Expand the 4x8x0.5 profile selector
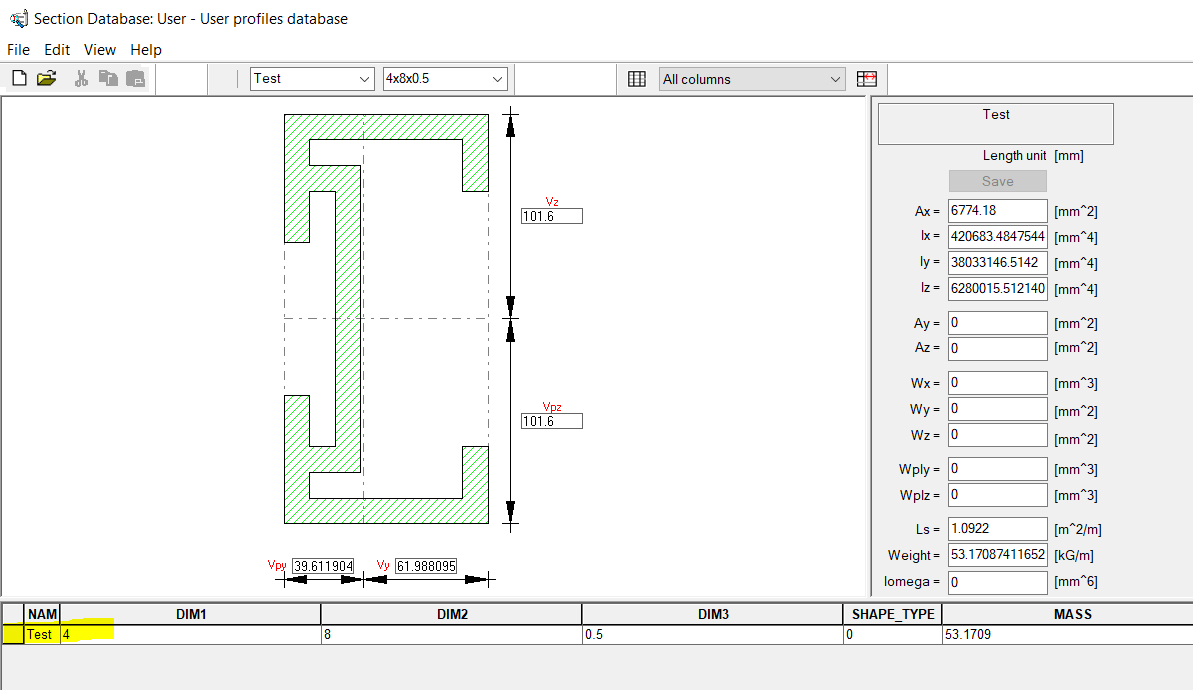The width and height of the screenshot is (1193, 690). 499,78
